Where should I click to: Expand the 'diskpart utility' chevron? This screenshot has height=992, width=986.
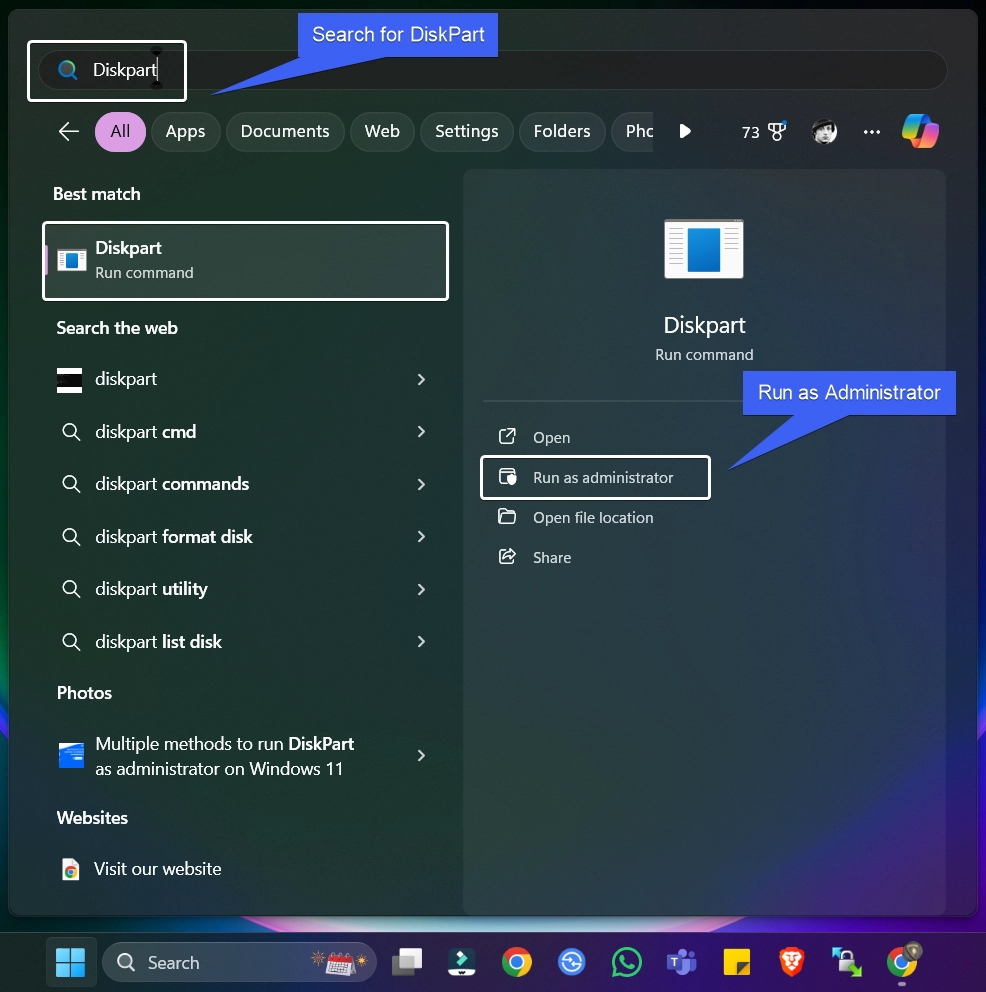[x=421, y=590]
